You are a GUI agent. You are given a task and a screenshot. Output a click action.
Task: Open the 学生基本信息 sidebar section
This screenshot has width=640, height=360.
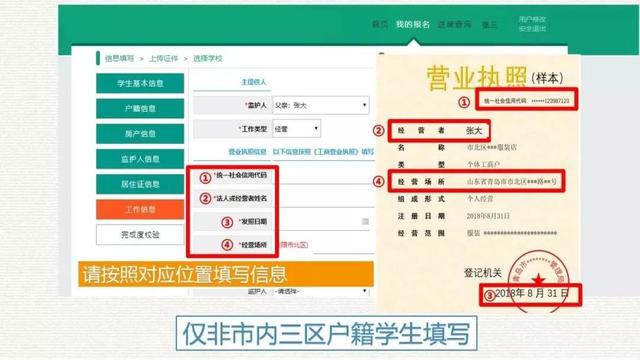[140, 83]
